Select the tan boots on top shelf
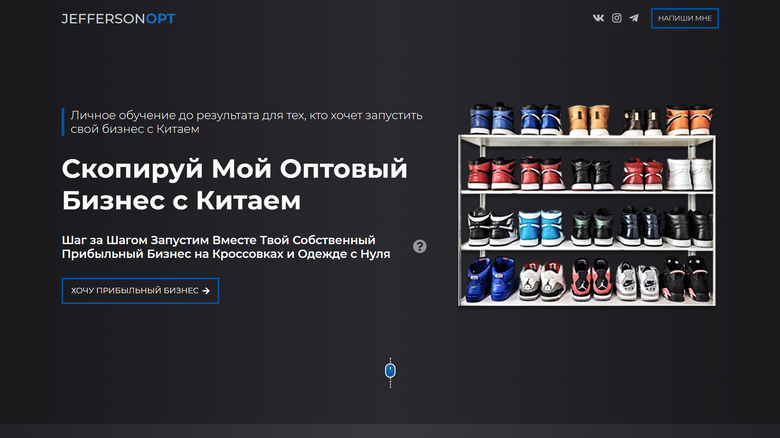Viewport: 780px width, 438px height. [x=589, y=120]
